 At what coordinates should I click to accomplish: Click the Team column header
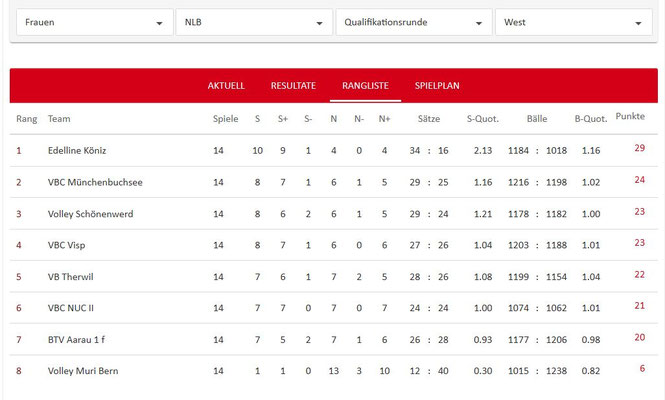point(59,119)
